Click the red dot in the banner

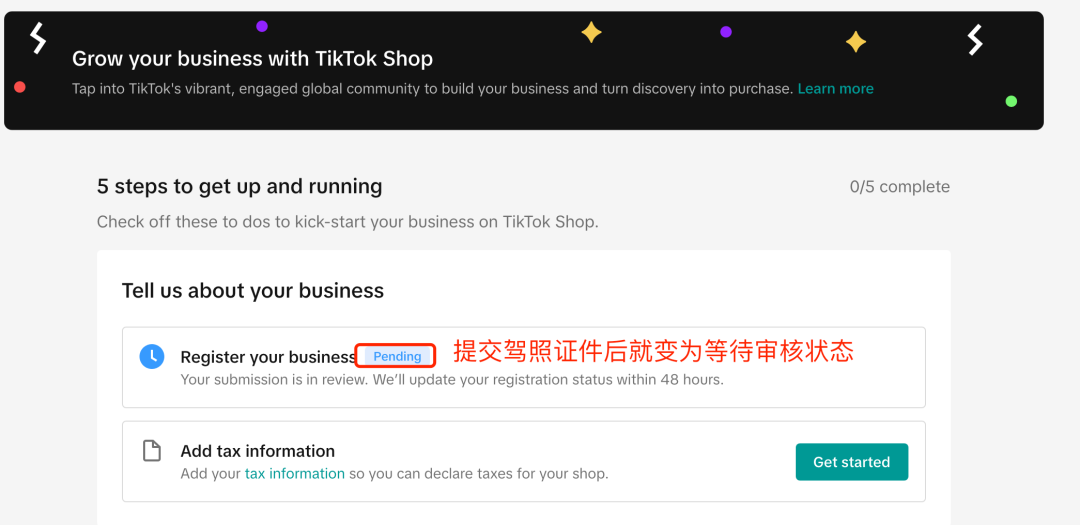20,88
